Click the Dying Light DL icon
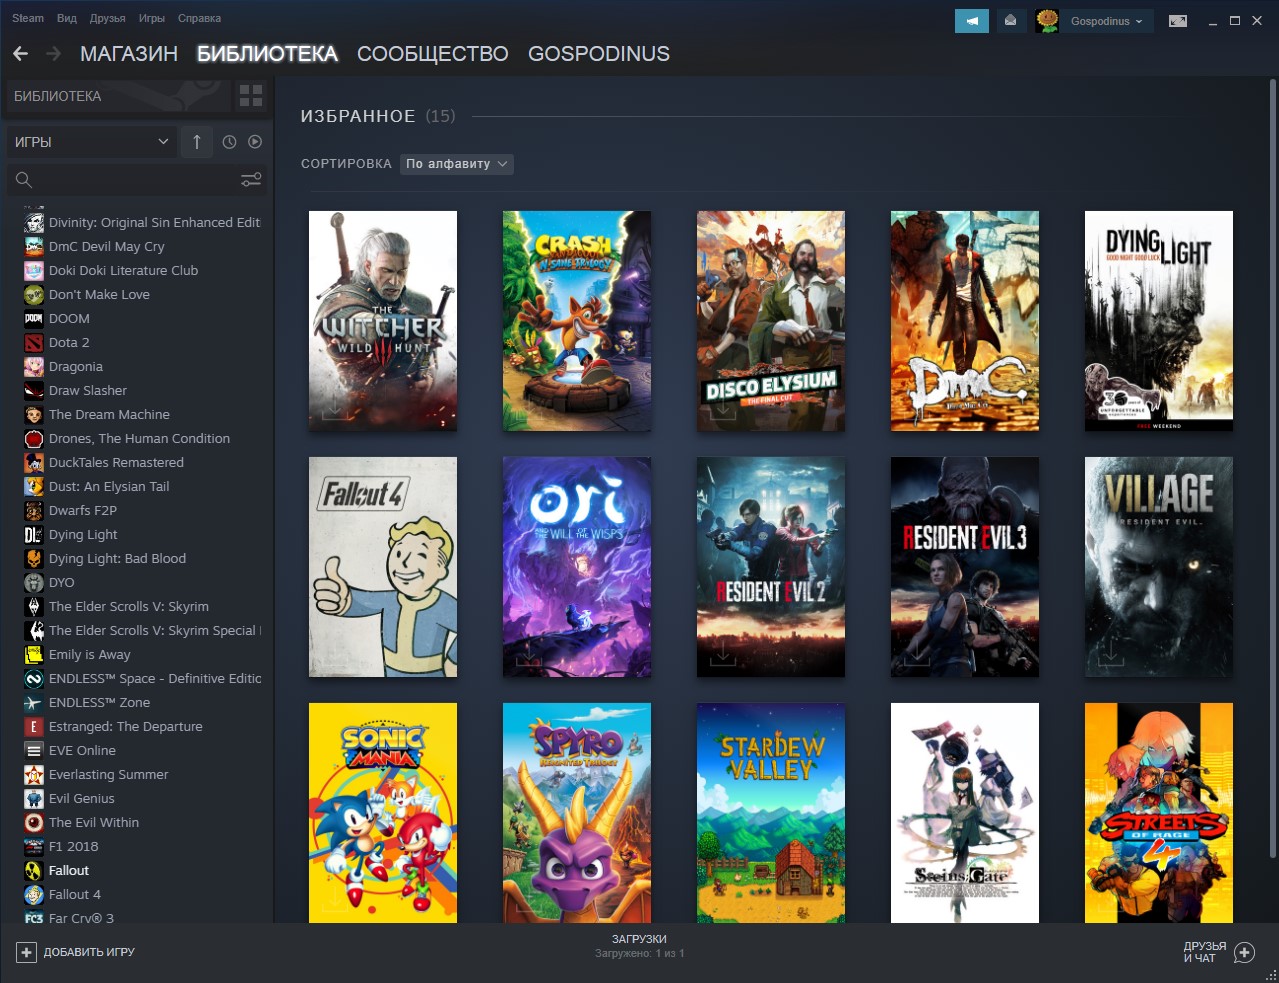 (34, 534)
